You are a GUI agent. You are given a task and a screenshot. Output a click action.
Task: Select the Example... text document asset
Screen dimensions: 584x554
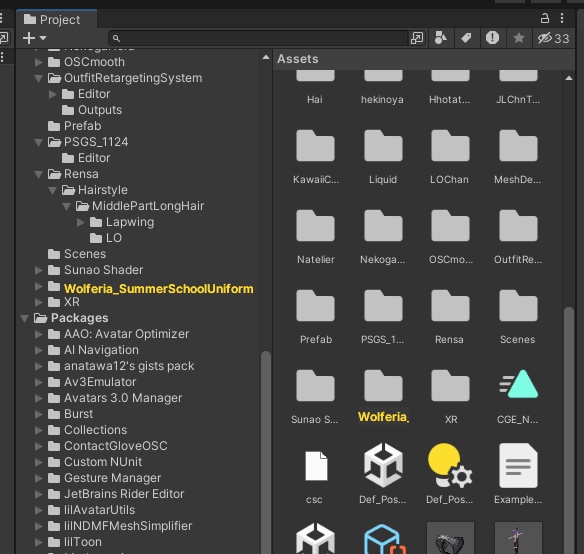518,466
